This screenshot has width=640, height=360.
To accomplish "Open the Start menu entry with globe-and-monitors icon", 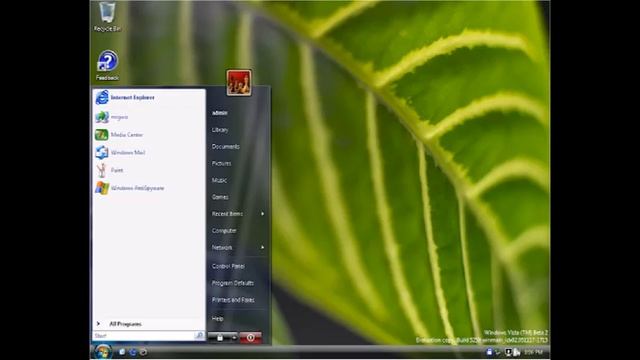I will click(x=149, y=117).
